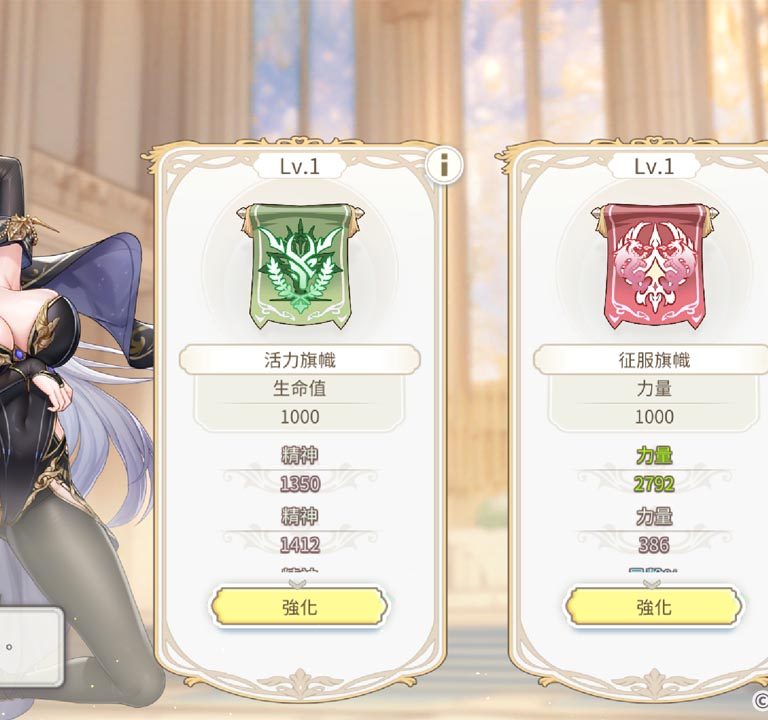Image resolution: width=768 pixels, height=720 pixels.
Task: Click the 生命值 1000 main stat box
Action: 300,403
